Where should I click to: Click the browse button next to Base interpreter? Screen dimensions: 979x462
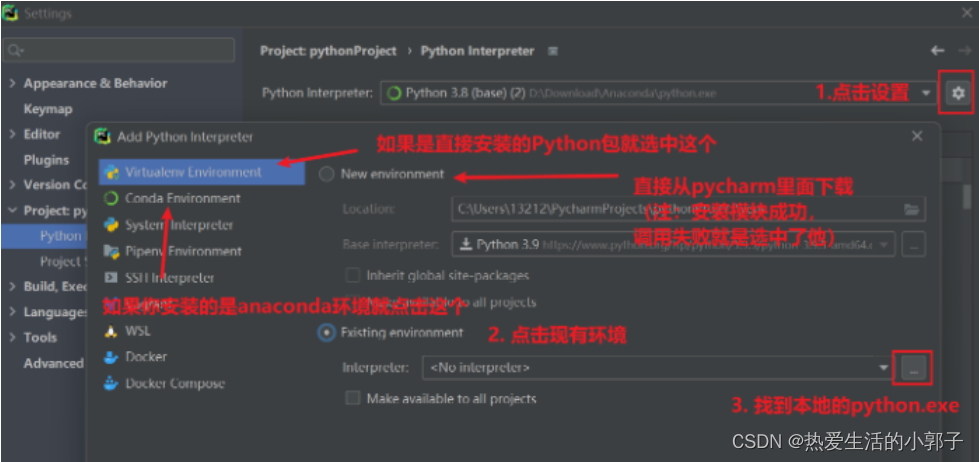tap(913, 245)
